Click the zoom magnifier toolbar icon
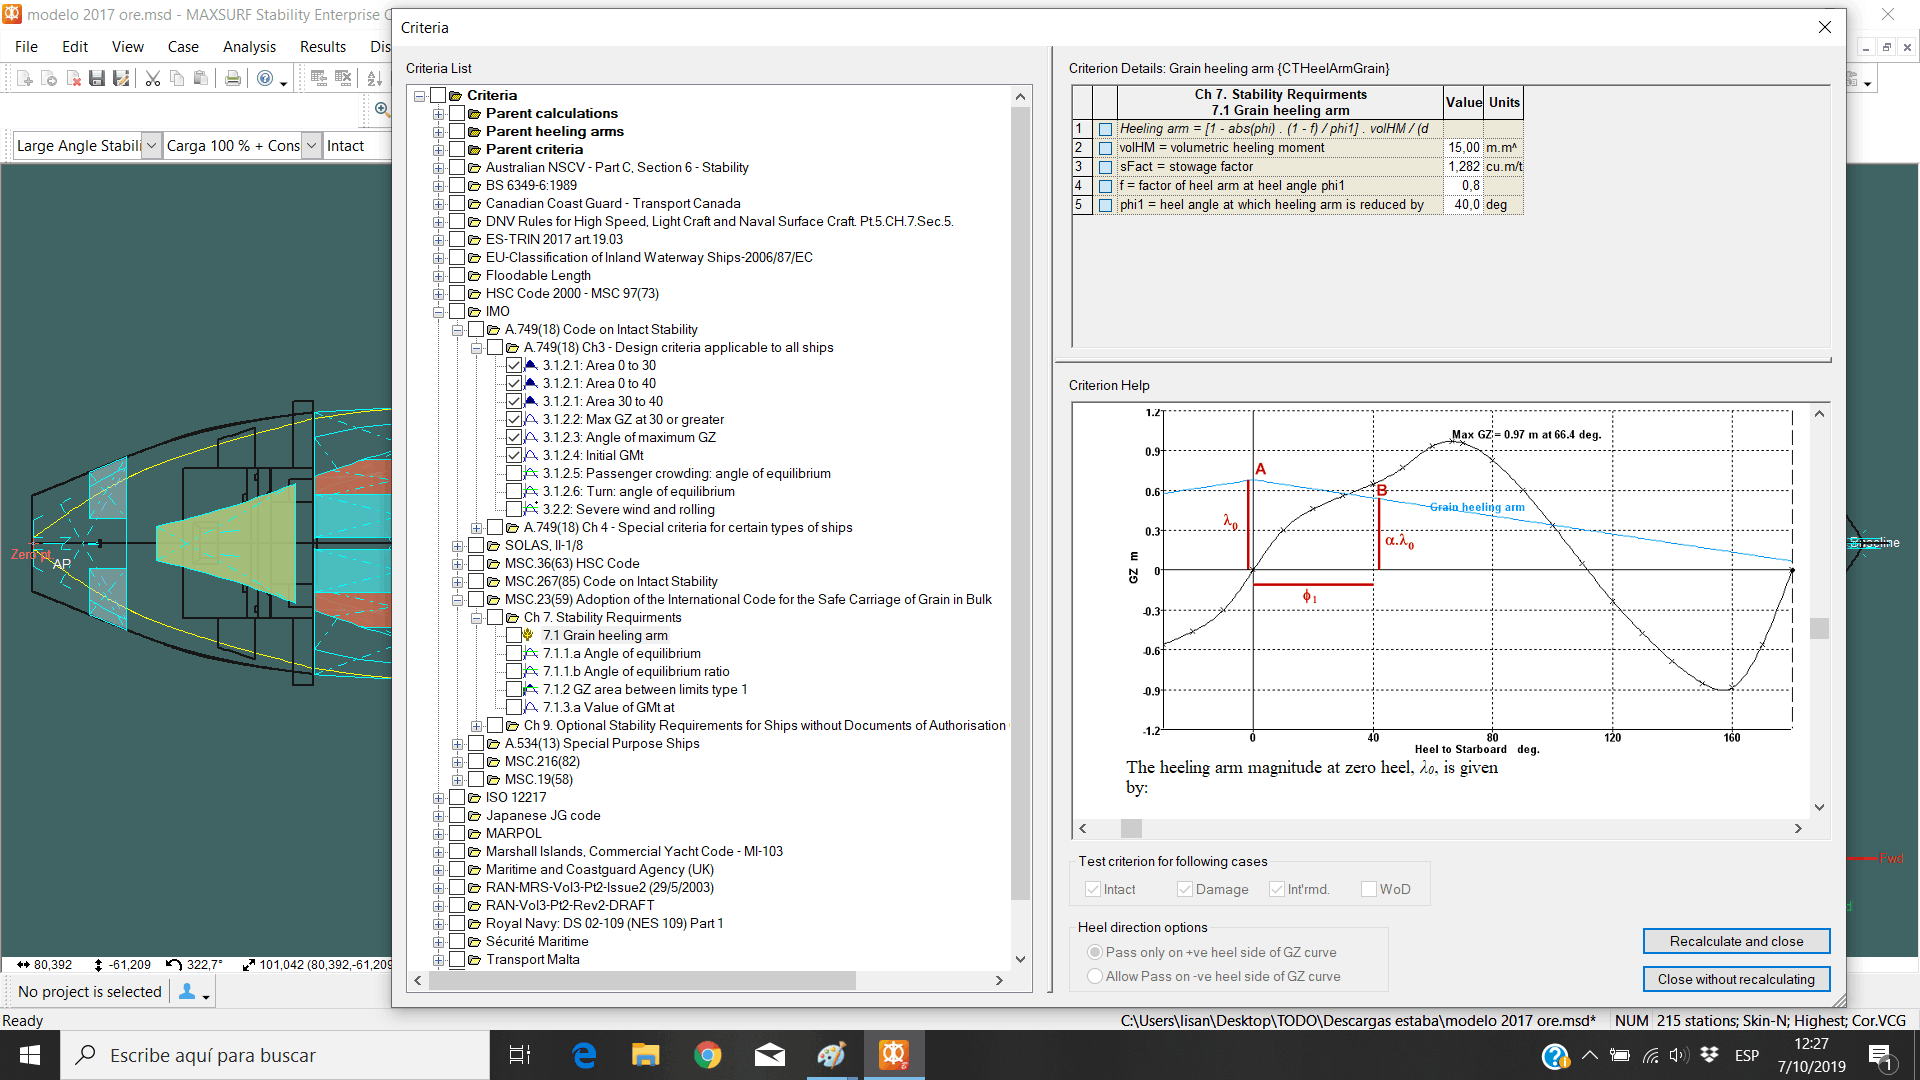1920x1080 pixels. pyautogui.click(x=381, y=108)
